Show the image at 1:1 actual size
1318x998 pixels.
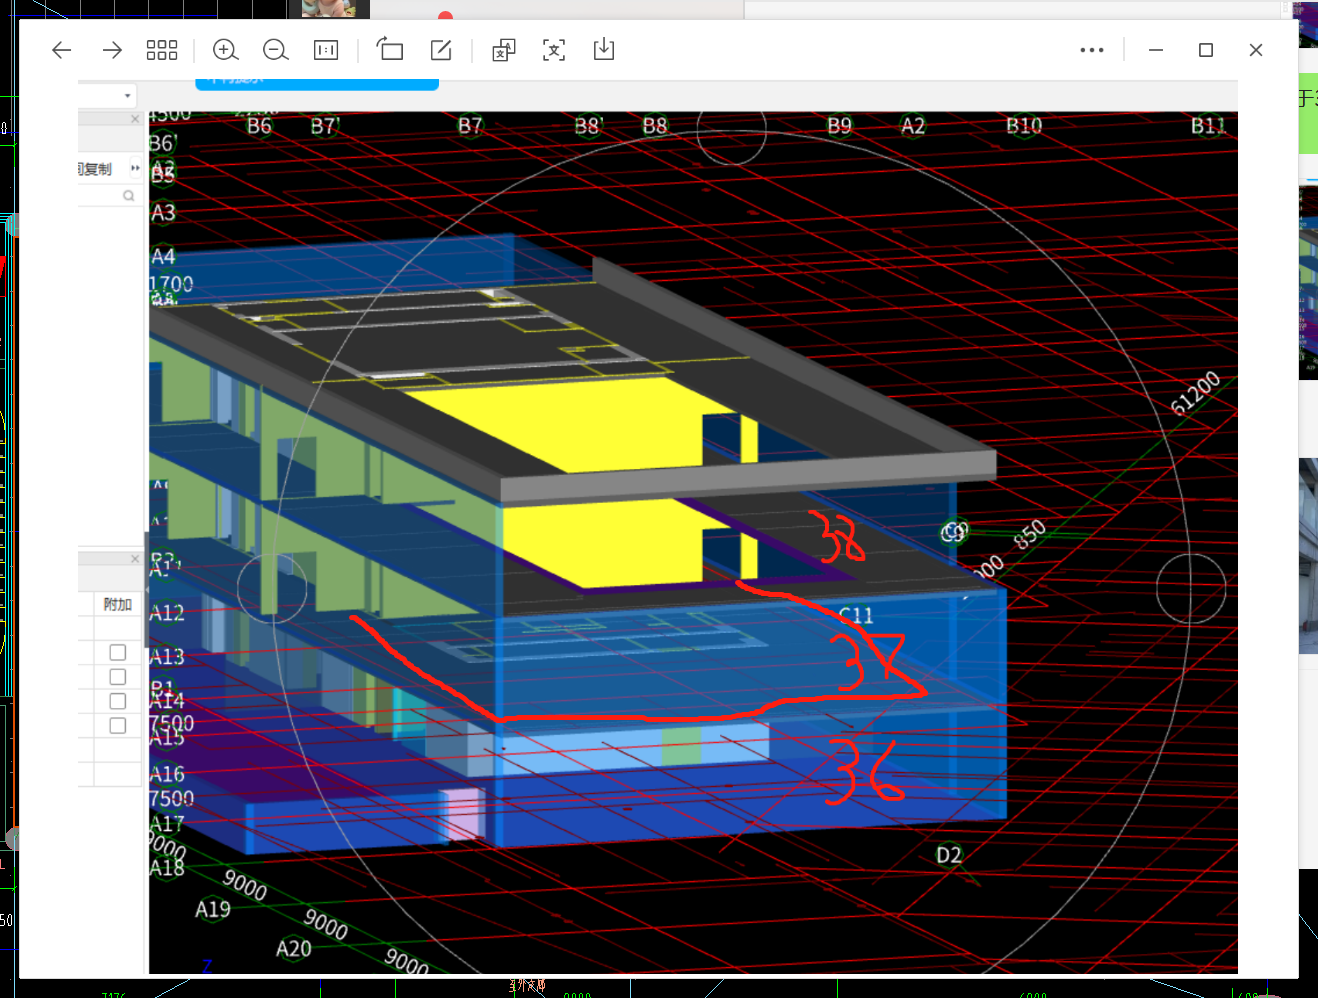(x=326, y=50)
